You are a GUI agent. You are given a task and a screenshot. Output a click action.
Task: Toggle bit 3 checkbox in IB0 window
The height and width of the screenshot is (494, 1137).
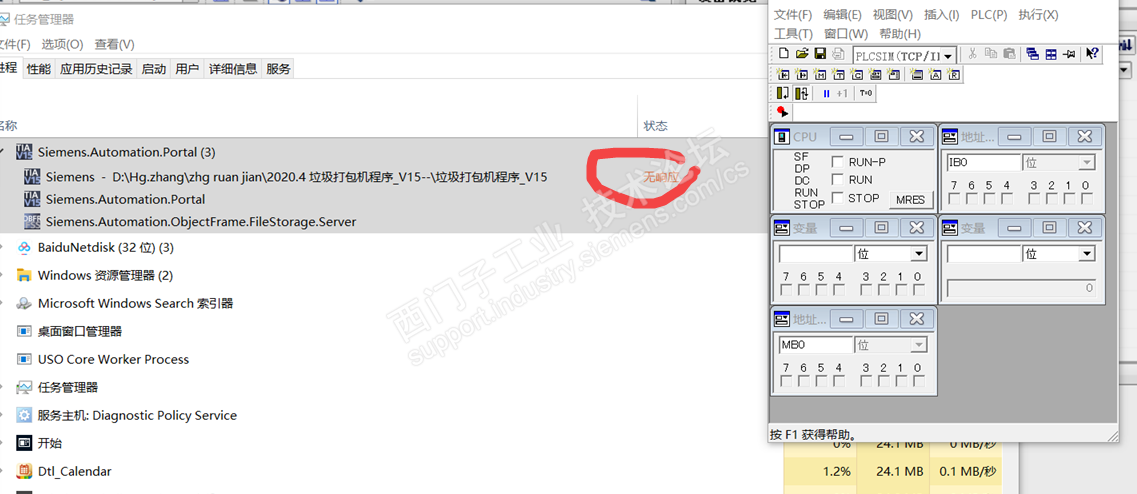point(1033,199)
